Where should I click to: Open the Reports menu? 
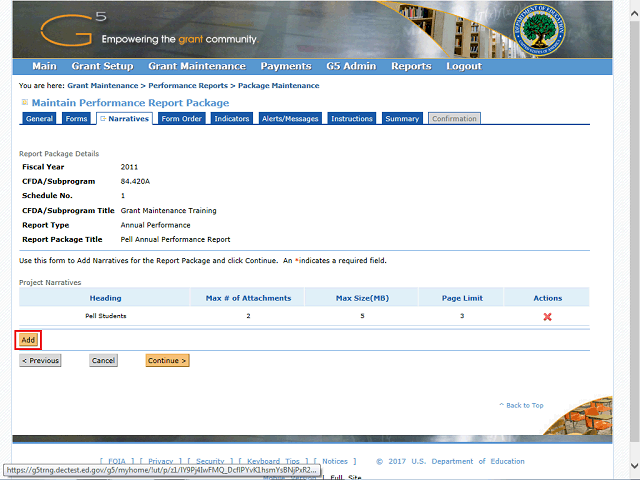tap(411, 66)
